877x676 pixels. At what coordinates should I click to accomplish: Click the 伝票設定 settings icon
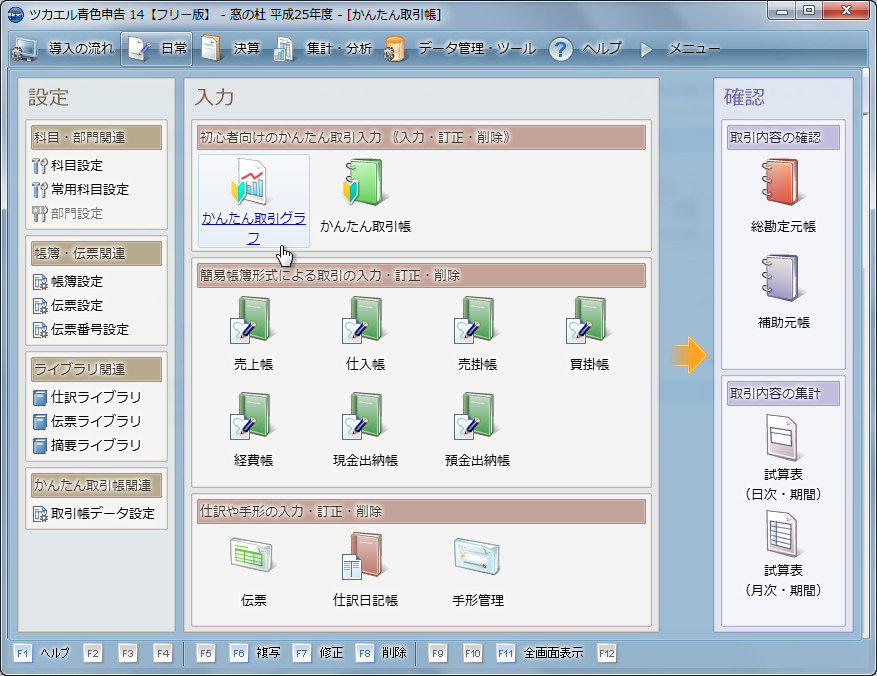40,306
